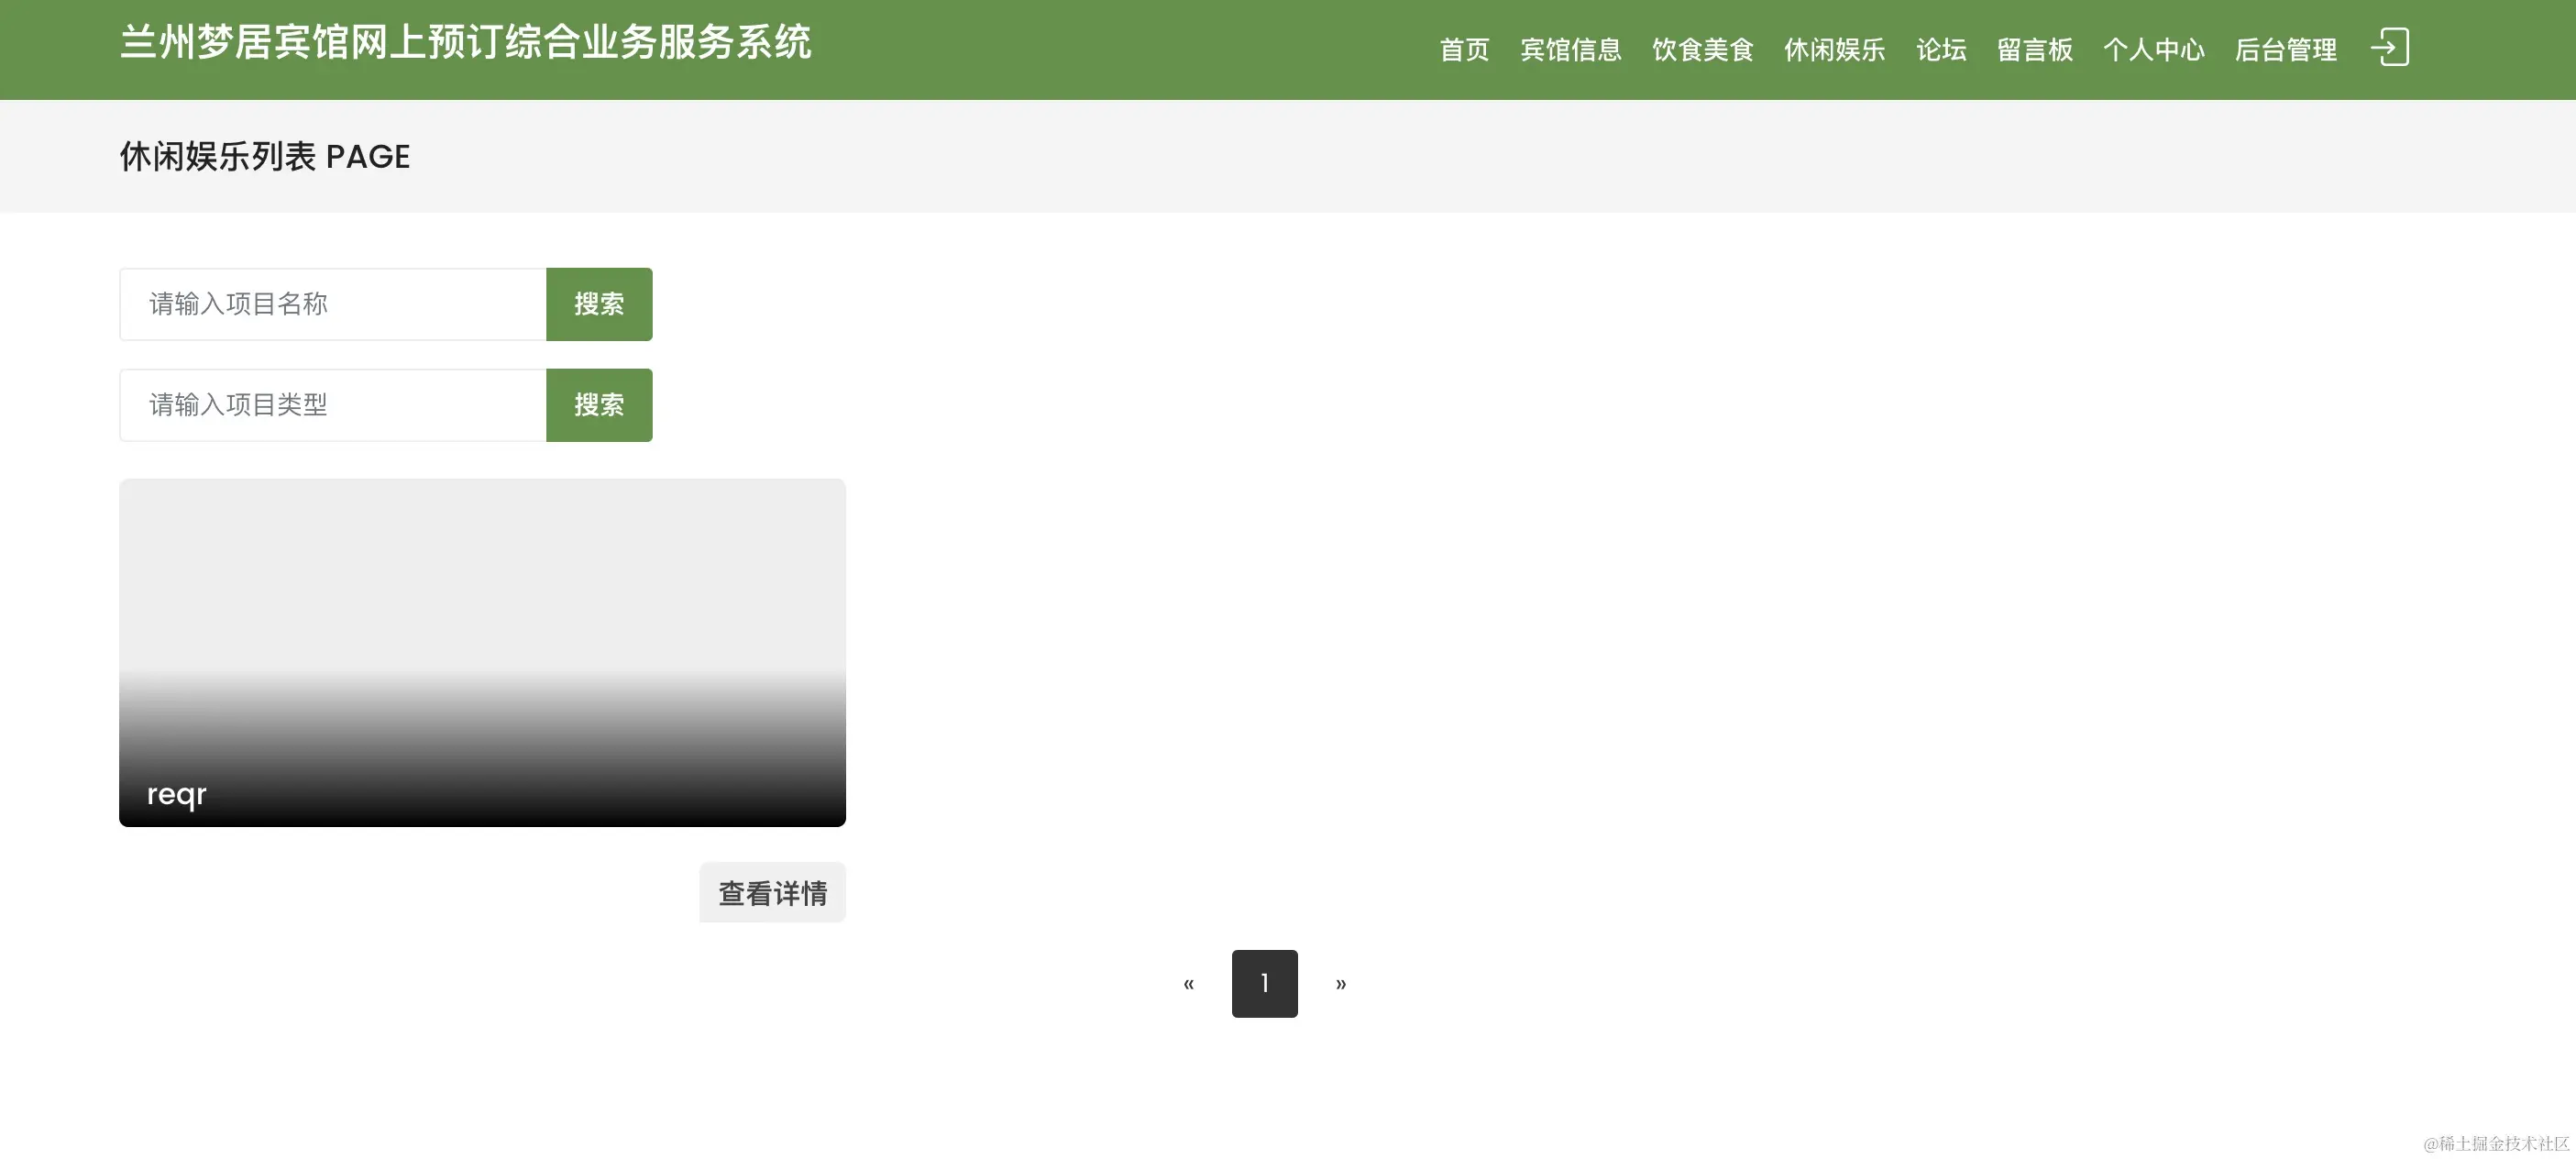Screen dimensions: 2576x1159
Task: Open 后台管理 from the navbar
Action: click(2286, 49)
